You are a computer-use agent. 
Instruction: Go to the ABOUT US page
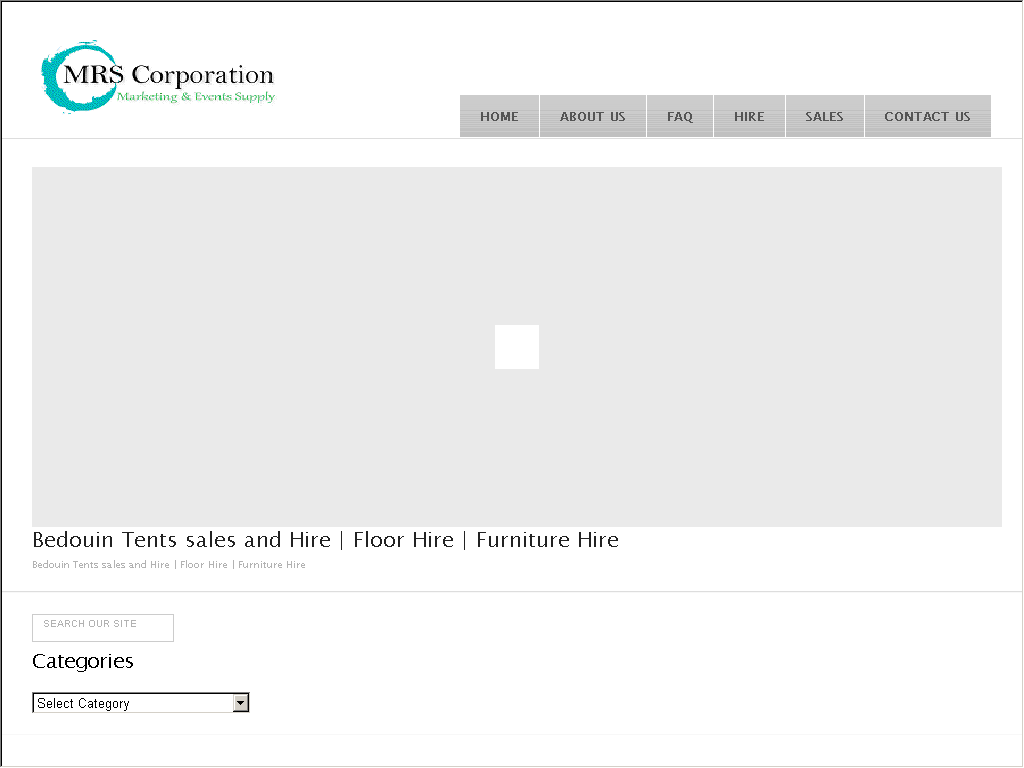tap(592, 116)
